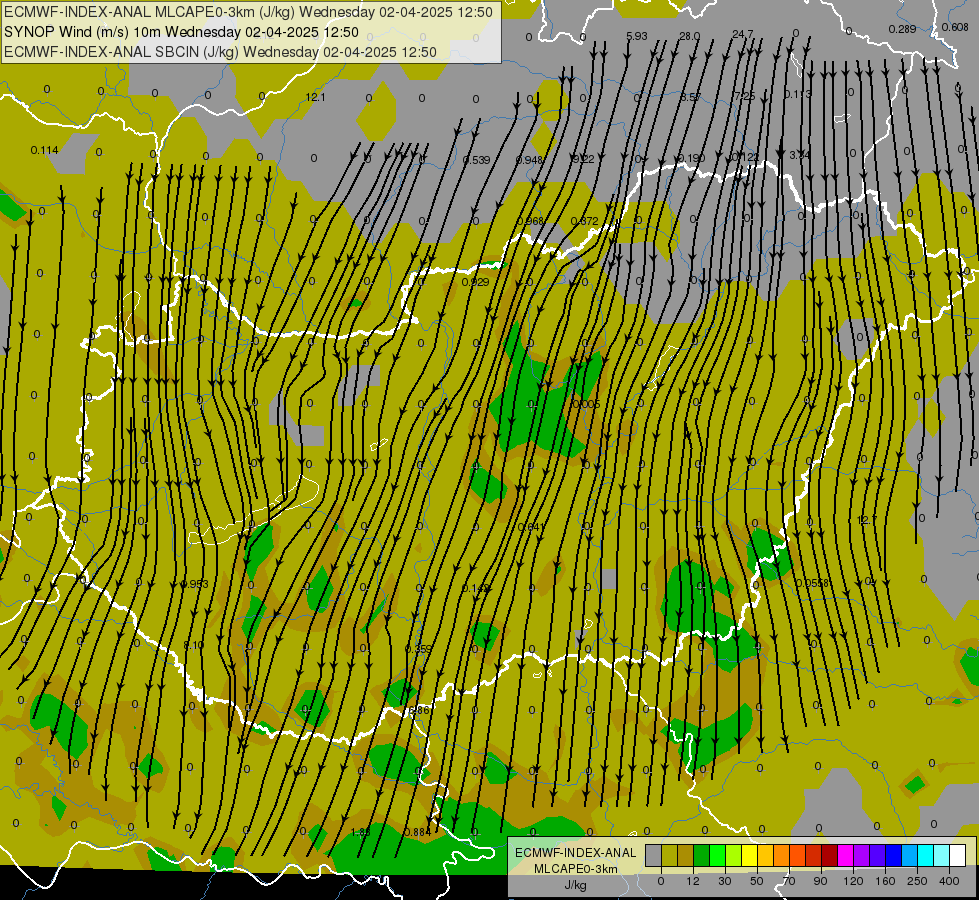The width and height of the screenshot is (979, 900).
Task: Click the legend tick label 90
Action: [820, 881]
